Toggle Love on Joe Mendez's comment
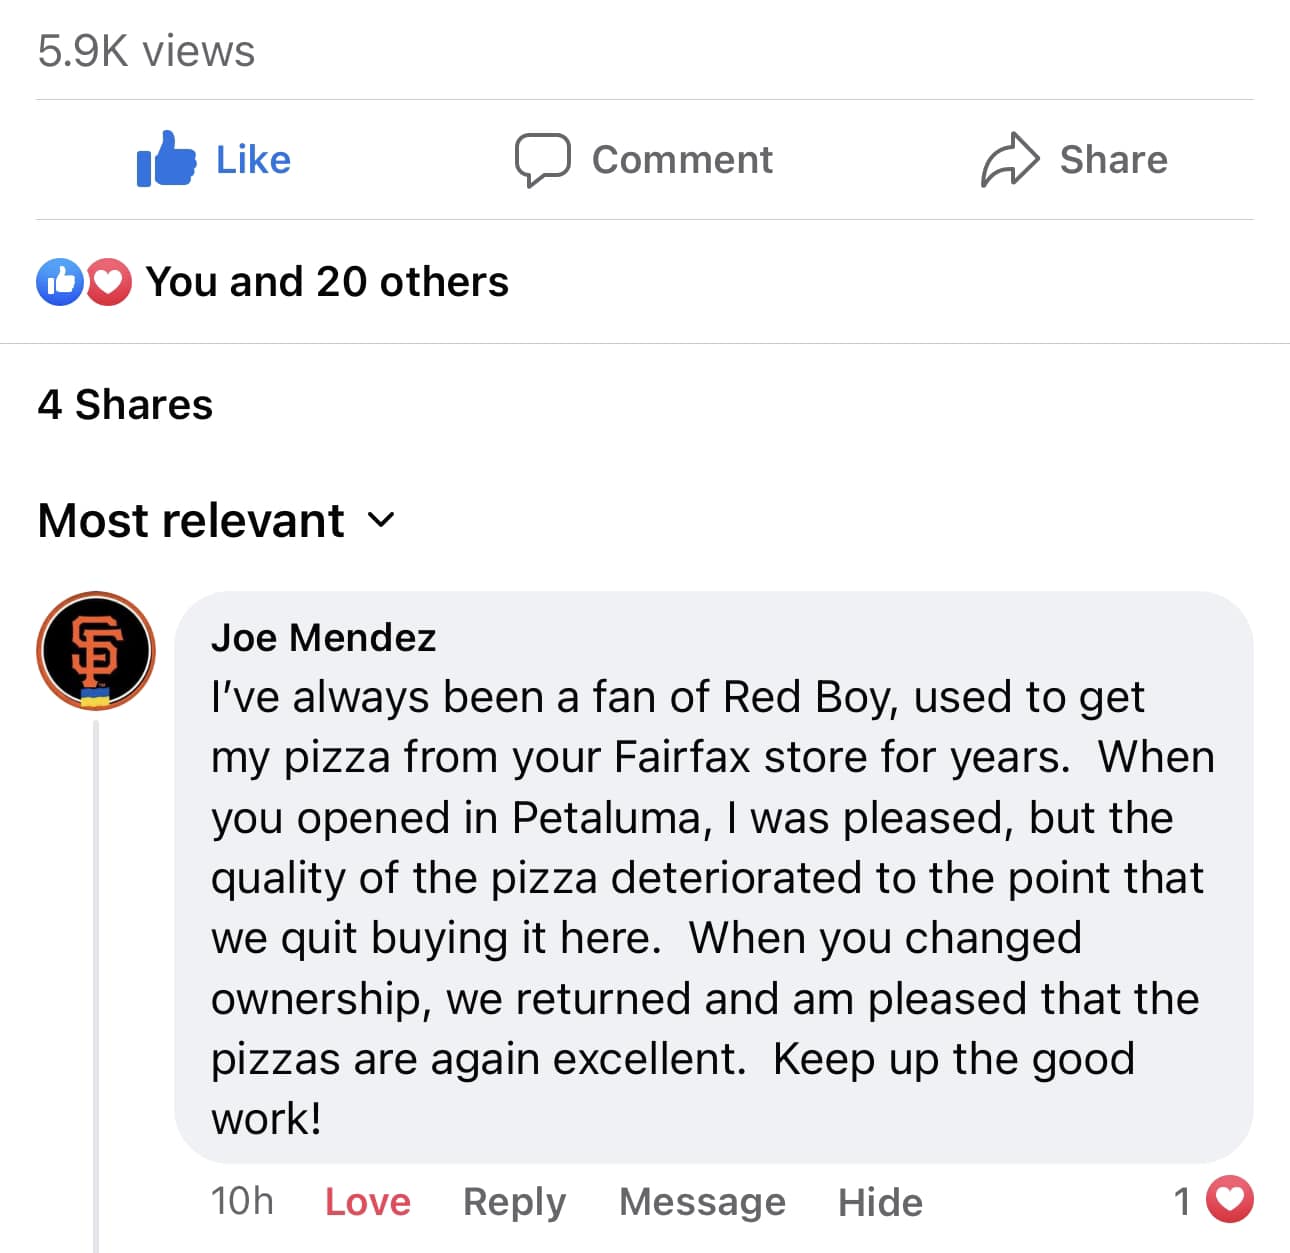1290x1253 pixels. 367,1201
